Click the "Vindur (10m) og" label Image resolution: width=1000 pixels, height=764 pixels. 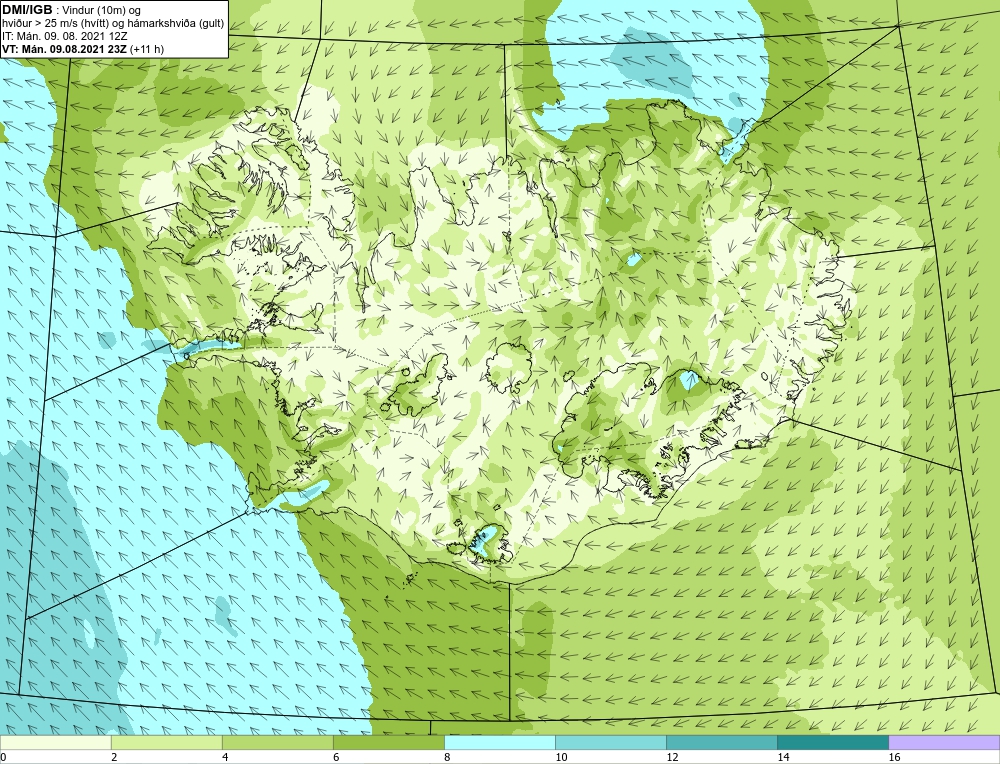pyautogui.click(x=102, y=10)
